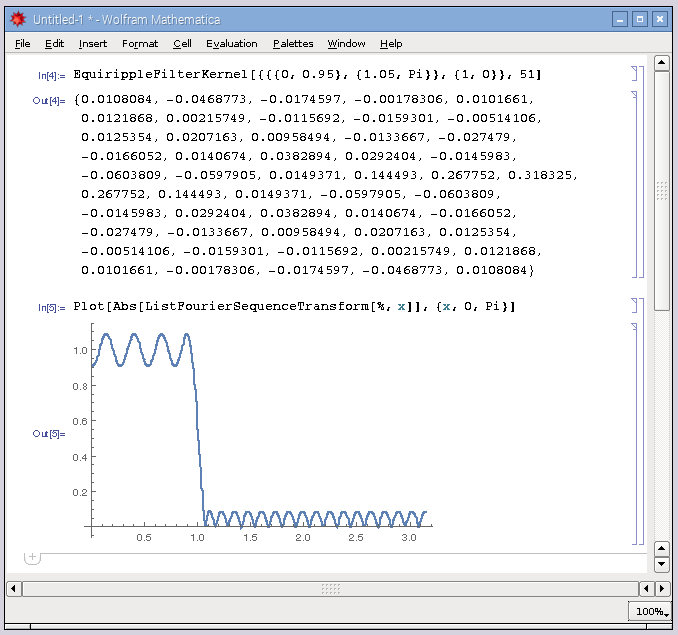Click the Mathematica spikey icon in title bar
Viewport: 678px width, 635px height.
18,19
